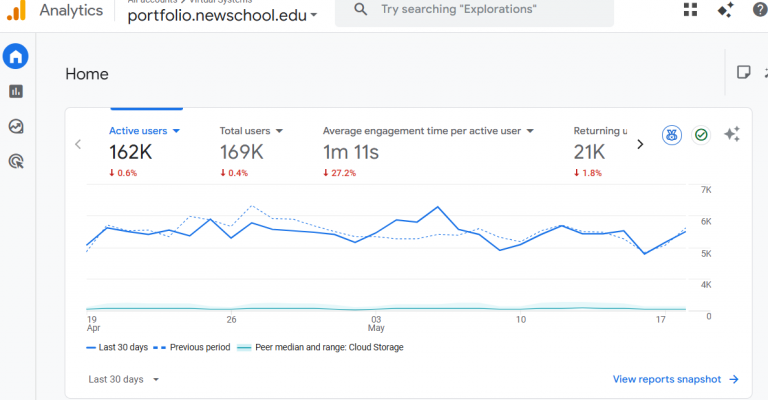Click the Analytics product name
Viewport: 768px width, 400px height.
(72, 10)
